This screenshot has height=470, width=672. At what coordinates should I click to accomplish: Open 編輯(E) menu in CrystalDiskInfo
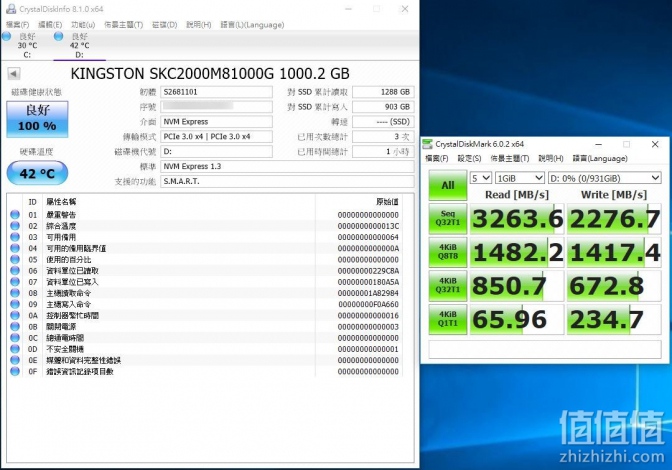tap(50, 25)
